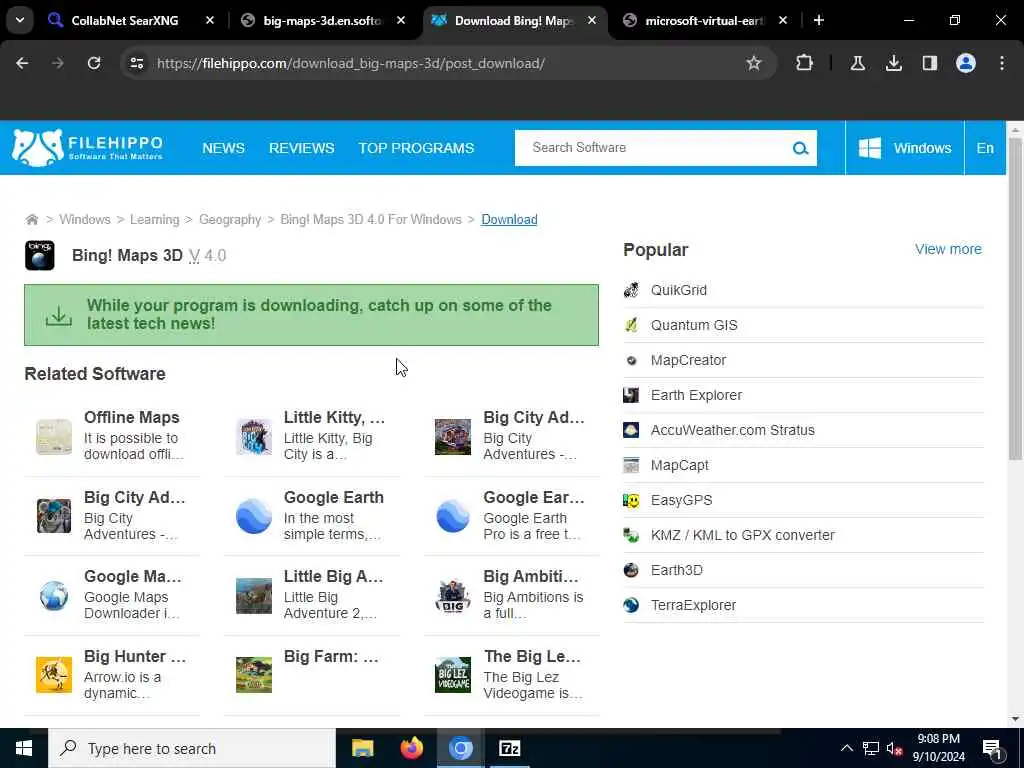The image size is (1024, 768).
Task: Open the Chrome three-dot menu
Action: pos(1002,63)
